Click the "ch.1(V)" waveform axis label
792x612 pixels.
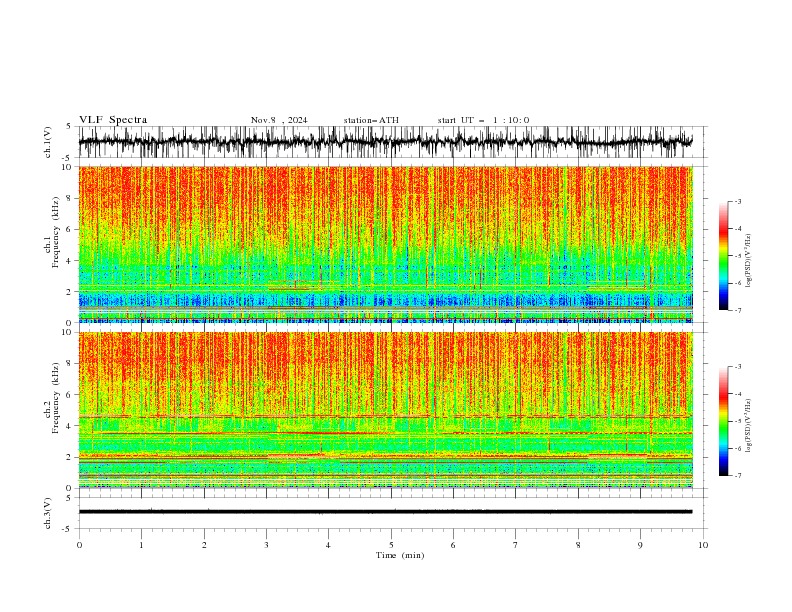pyautogui.click(x=48, y=142)
